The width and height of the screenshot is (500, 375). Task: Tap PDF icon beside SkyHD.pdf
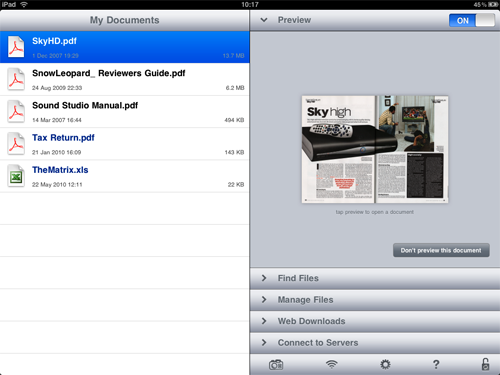tap(16, 47)
